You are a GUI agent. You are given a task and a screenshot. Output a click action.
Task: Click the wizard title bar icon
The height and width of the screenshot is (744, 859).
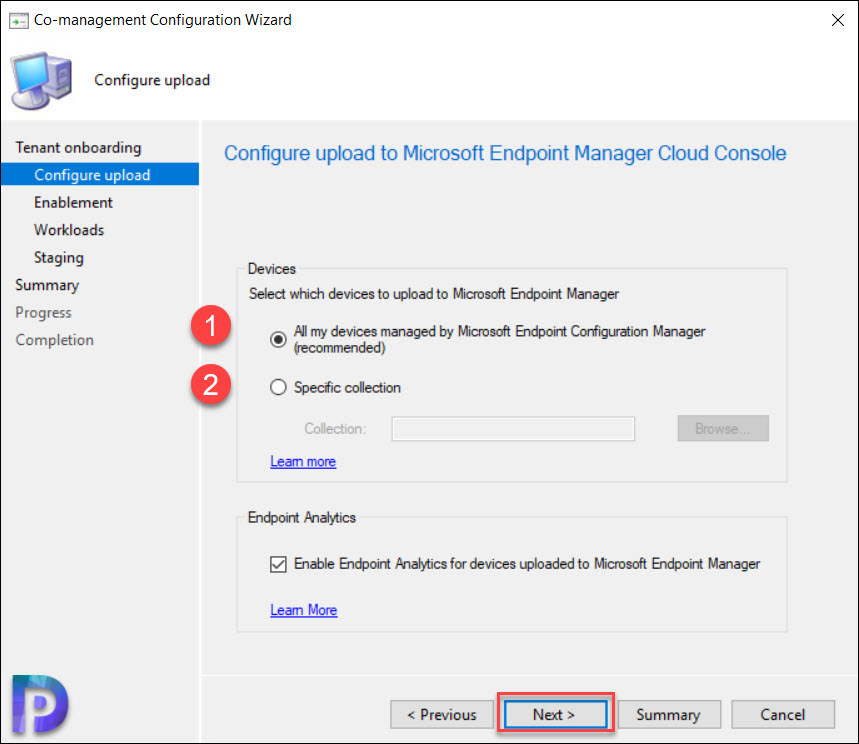[19, 21]
